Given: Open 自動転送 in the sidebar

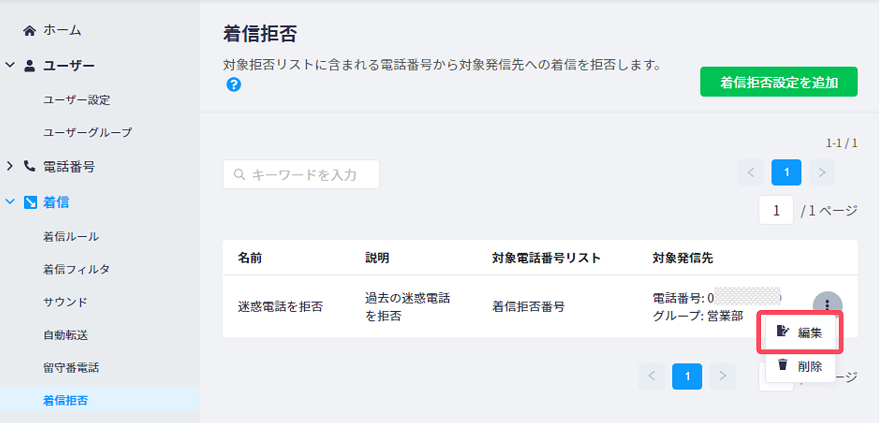Looking at the screenshot, I should [65, 335].
